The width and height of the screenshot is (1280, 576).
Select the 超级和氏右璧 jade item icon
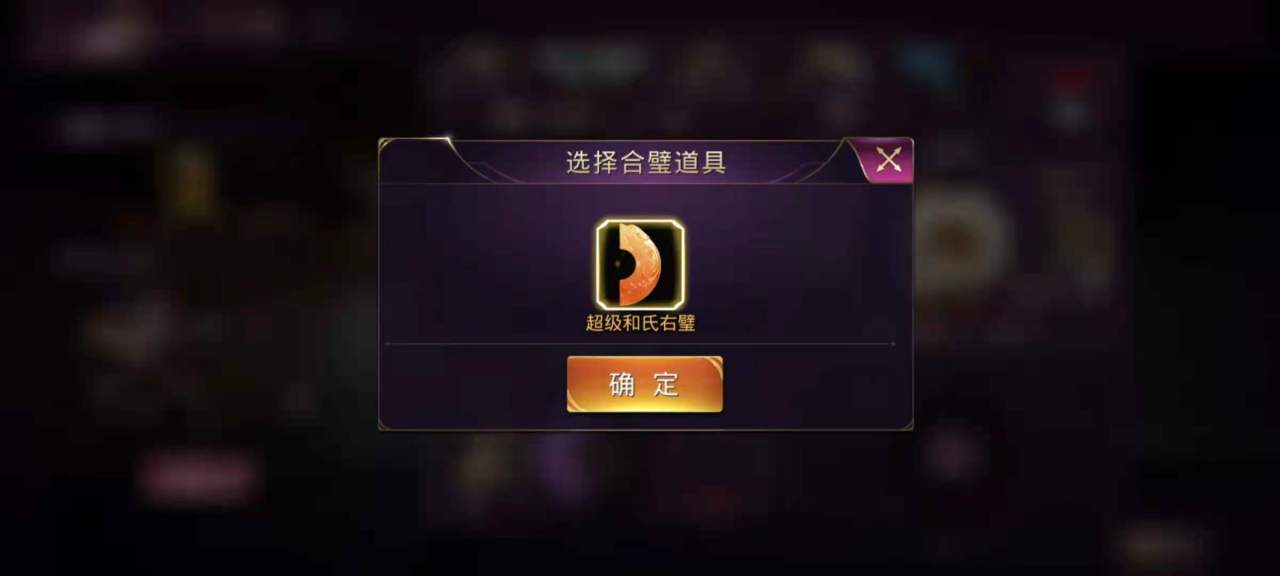click(x=640, y=265)
